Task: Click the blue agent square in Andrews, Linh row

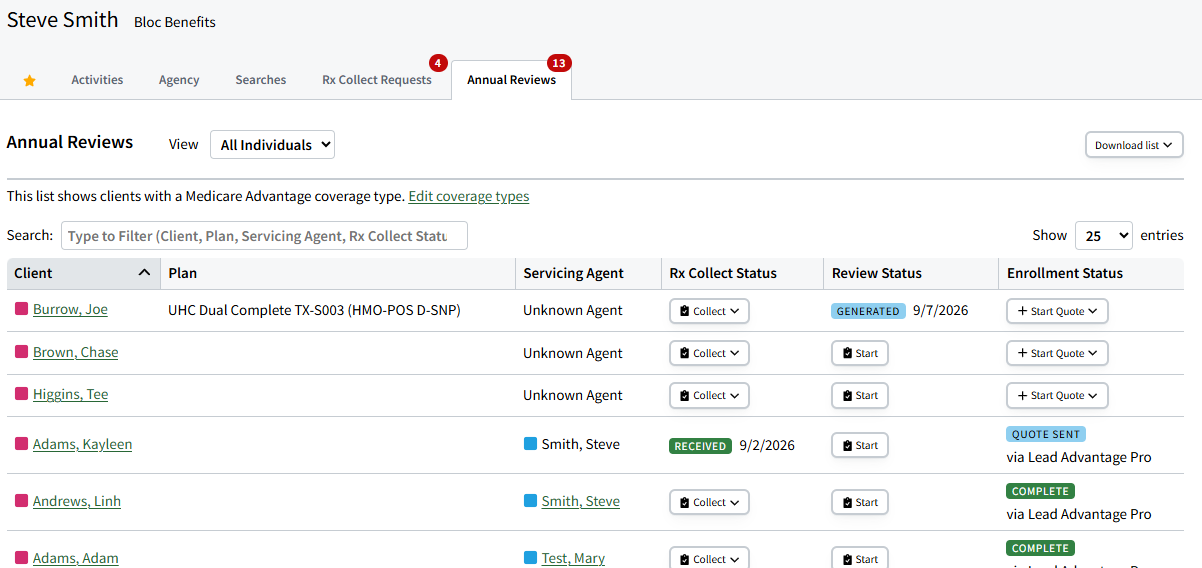Action: pos(531,501)
